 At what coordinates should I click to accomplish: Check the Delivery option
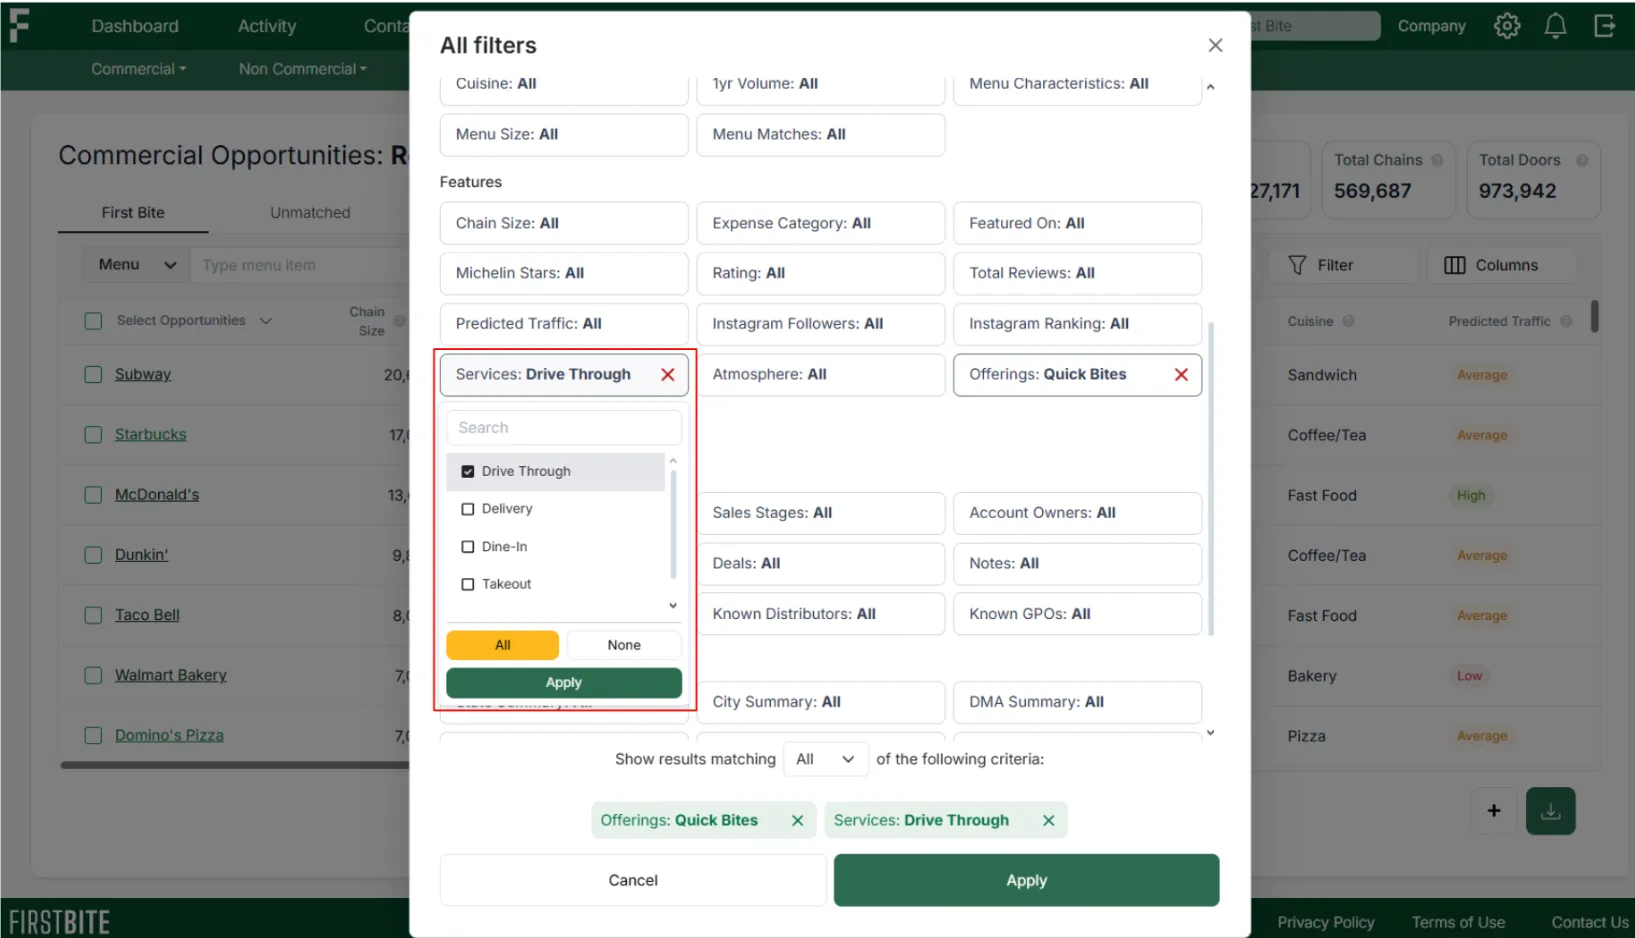tap(468, 509)
